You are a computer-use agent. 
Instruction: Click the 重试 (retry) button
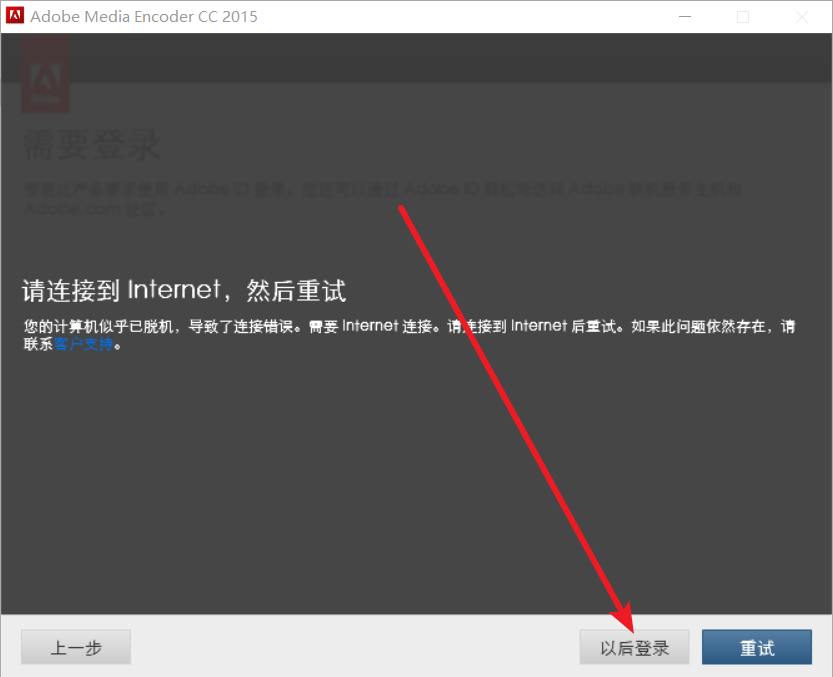point(756,647)
